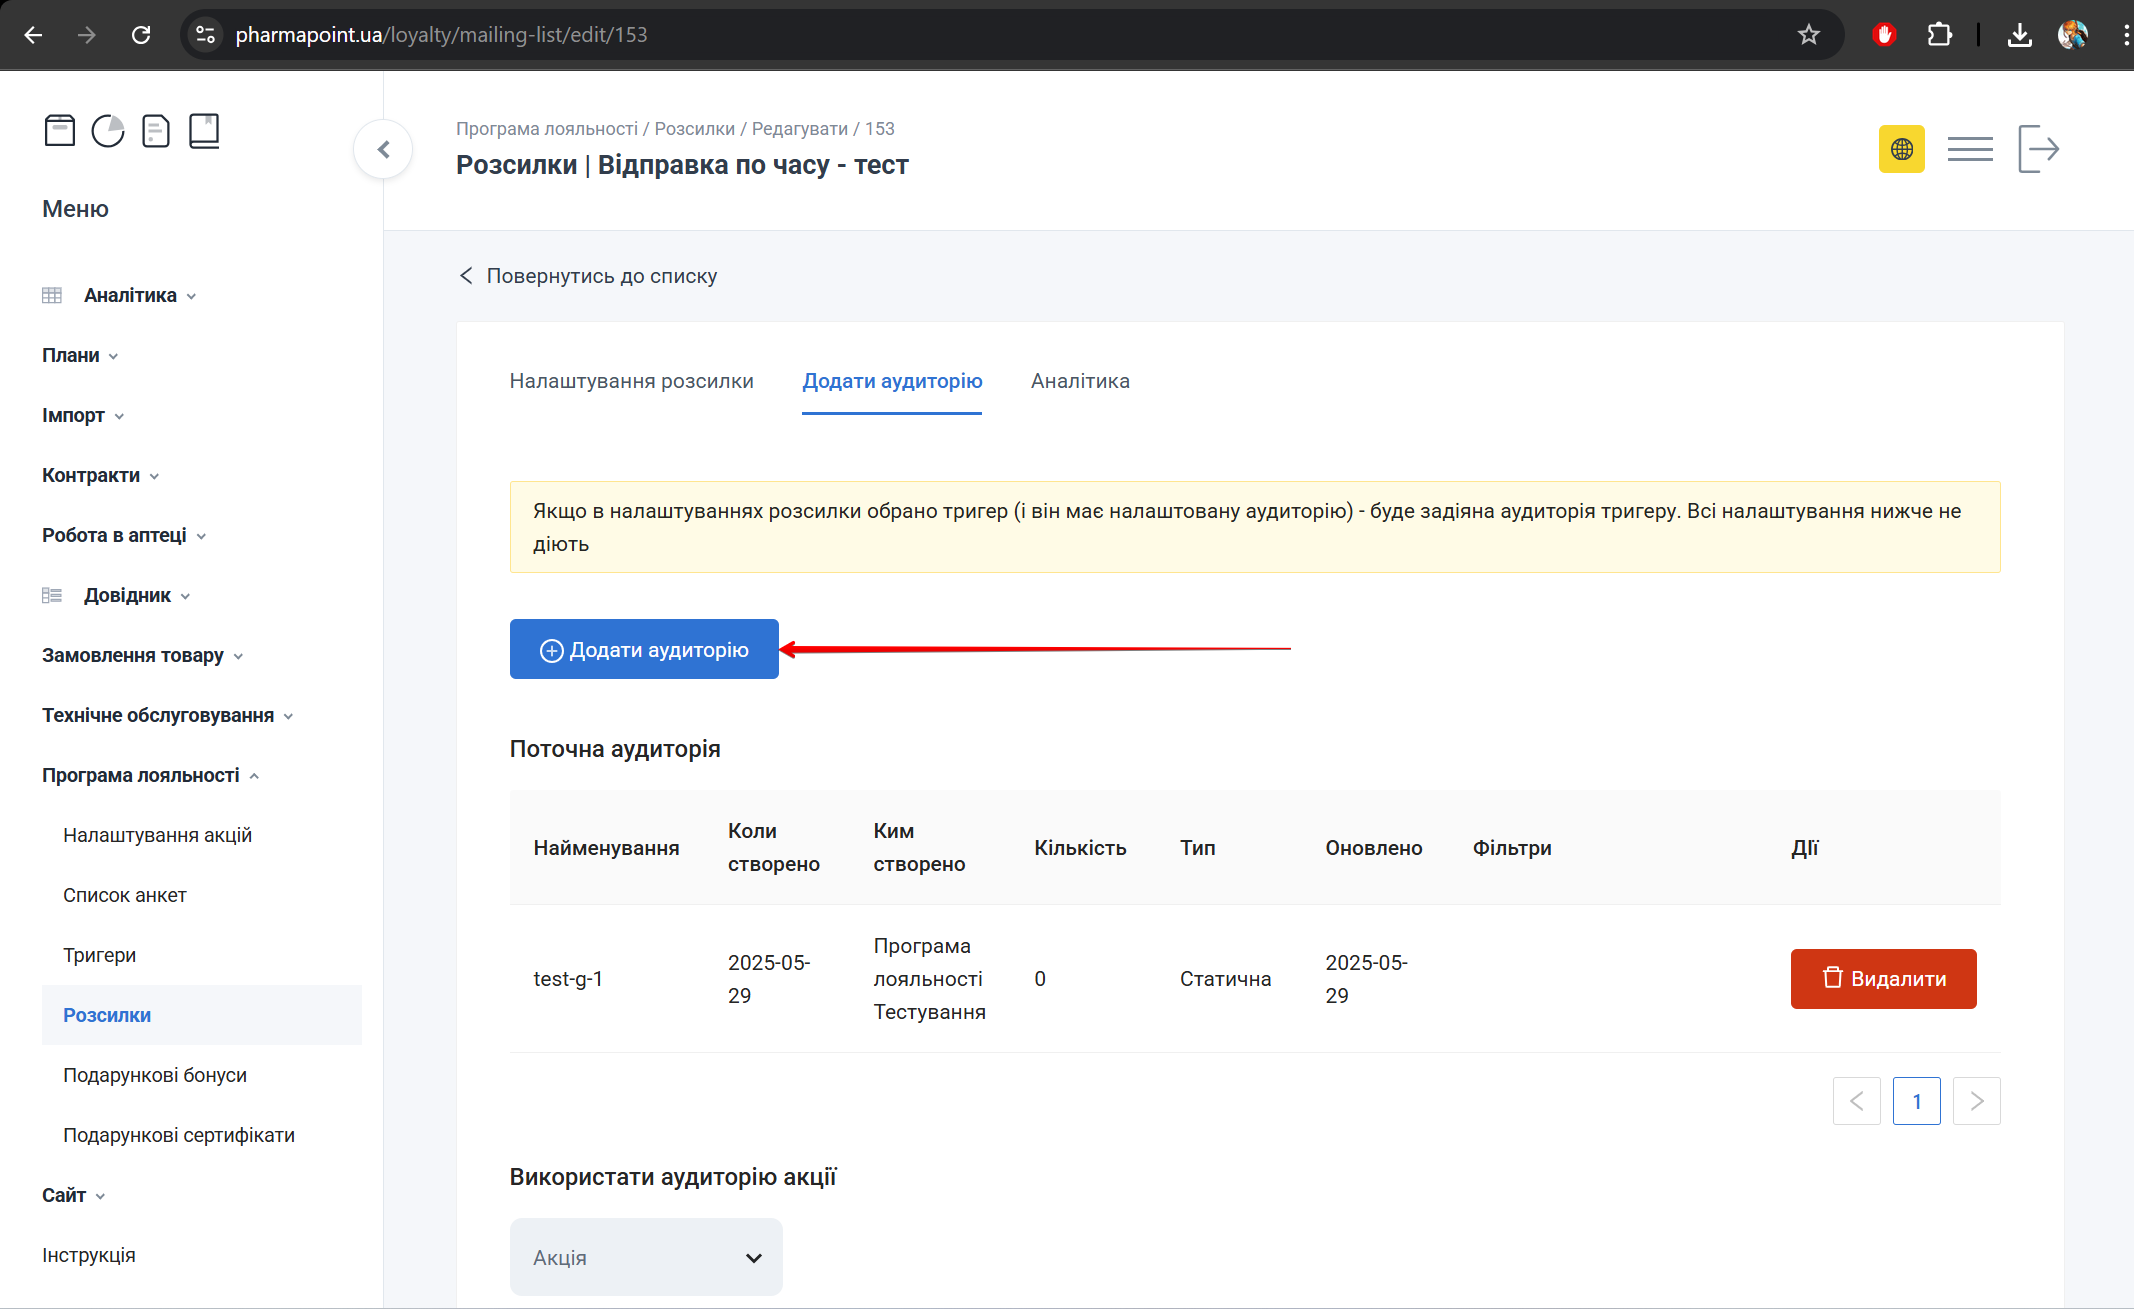Click page number 1 in pagination
The width and height of the screenshot is (2134, 1309).
pyautogui.click(x=1916, y=1101)
